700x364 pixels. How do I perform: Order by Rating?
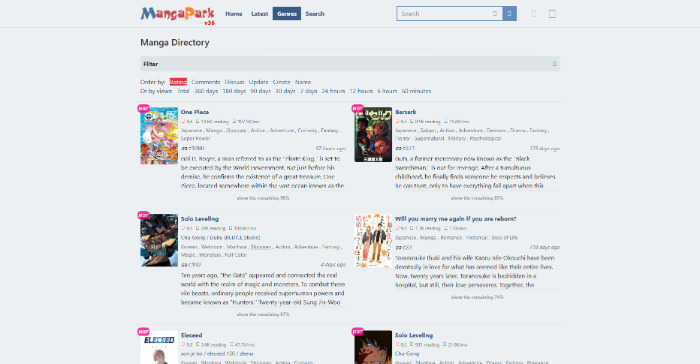coord(178,82)
